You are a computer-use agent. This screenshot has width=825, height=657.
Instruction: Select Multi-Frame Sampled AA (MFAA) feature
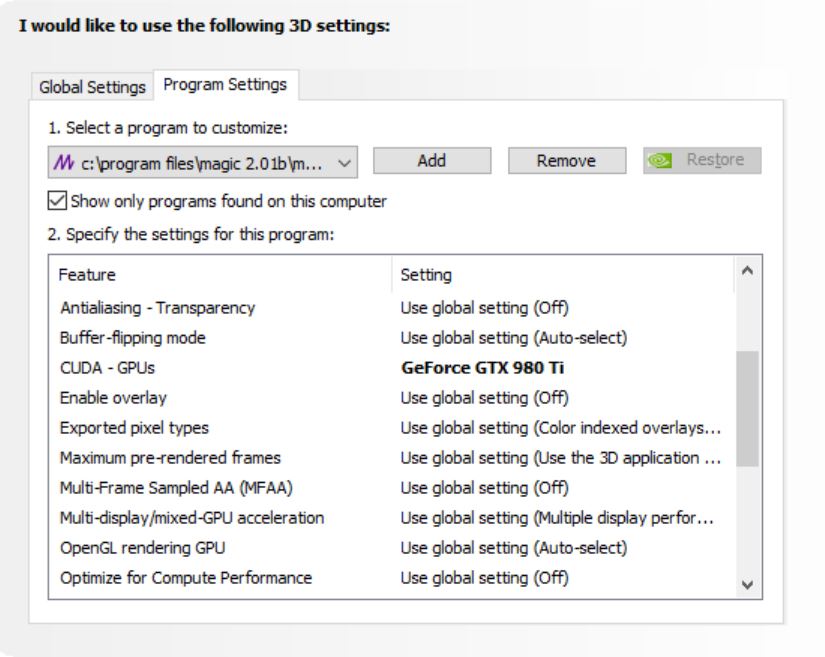tap(176, 488)
